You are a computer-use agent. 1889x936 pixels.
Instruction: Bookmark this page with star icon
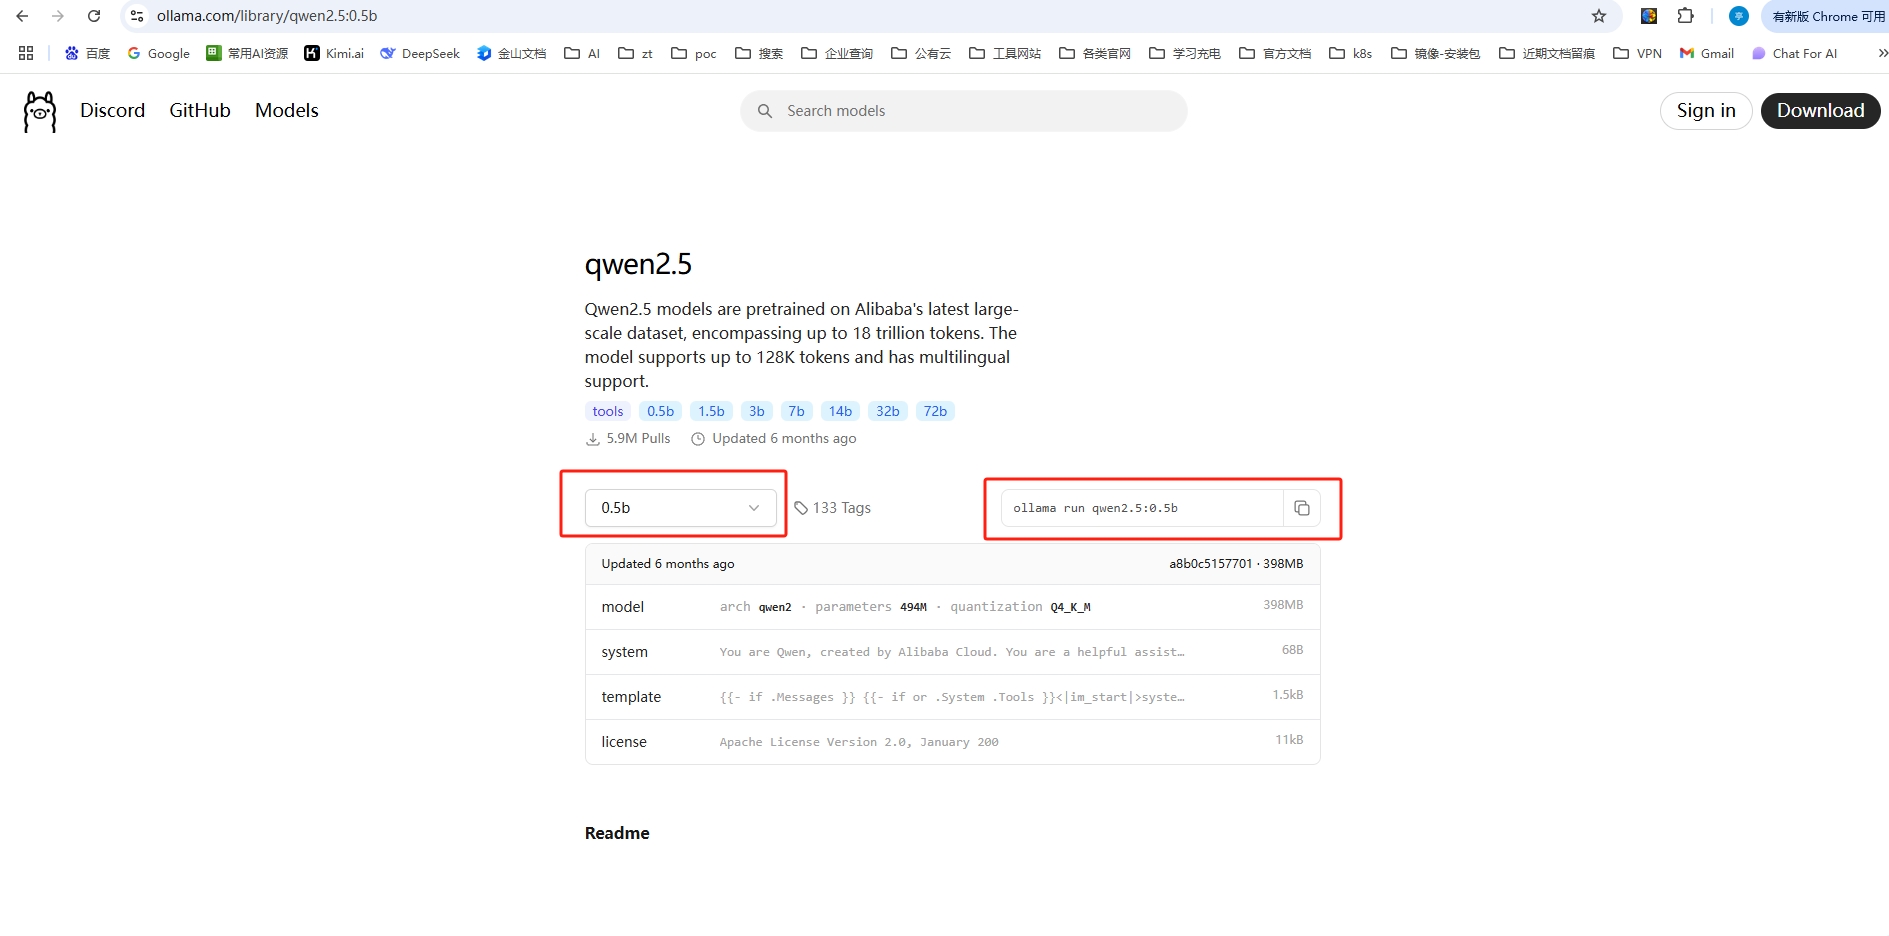[x=1599, y=16]
